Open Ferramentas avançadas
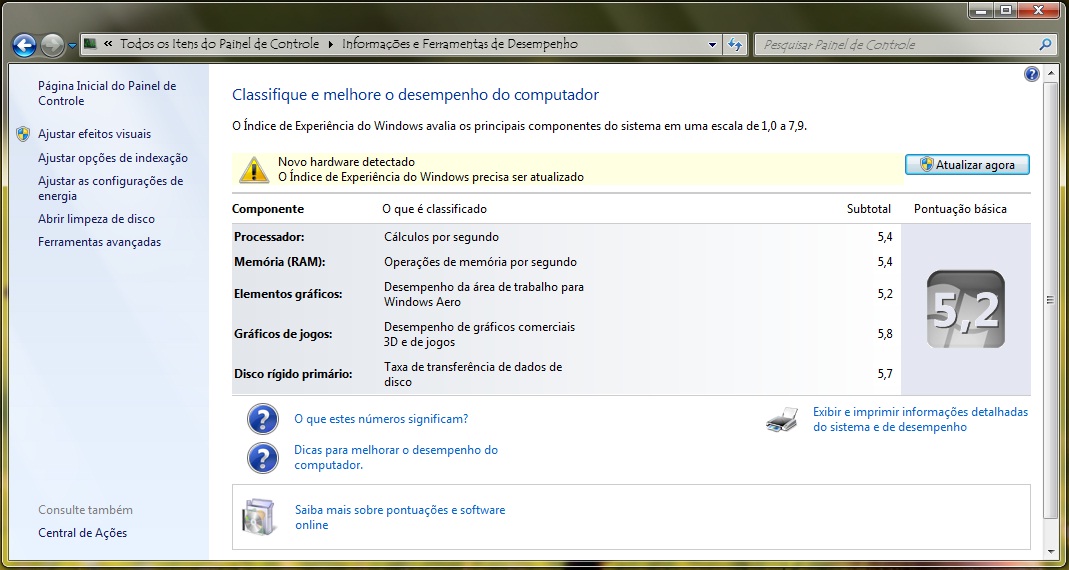 (100, 242)
